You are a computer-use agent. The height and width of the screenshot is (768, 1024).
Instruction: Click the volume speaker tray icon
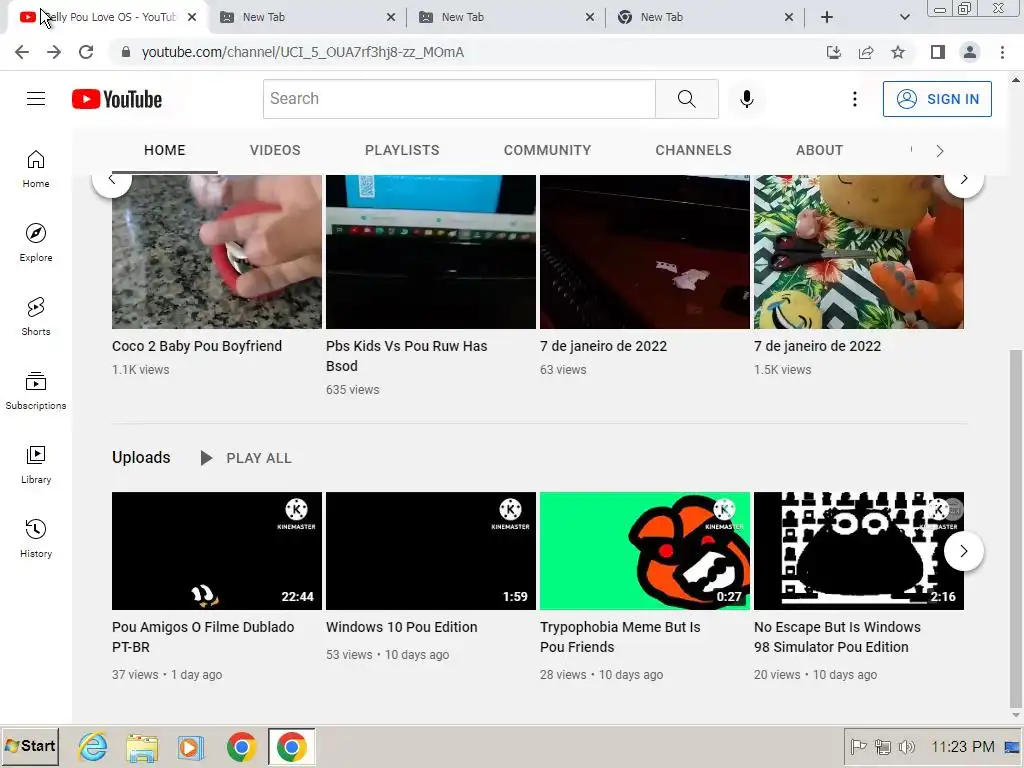pyautogui.click(x=906, y=746)
